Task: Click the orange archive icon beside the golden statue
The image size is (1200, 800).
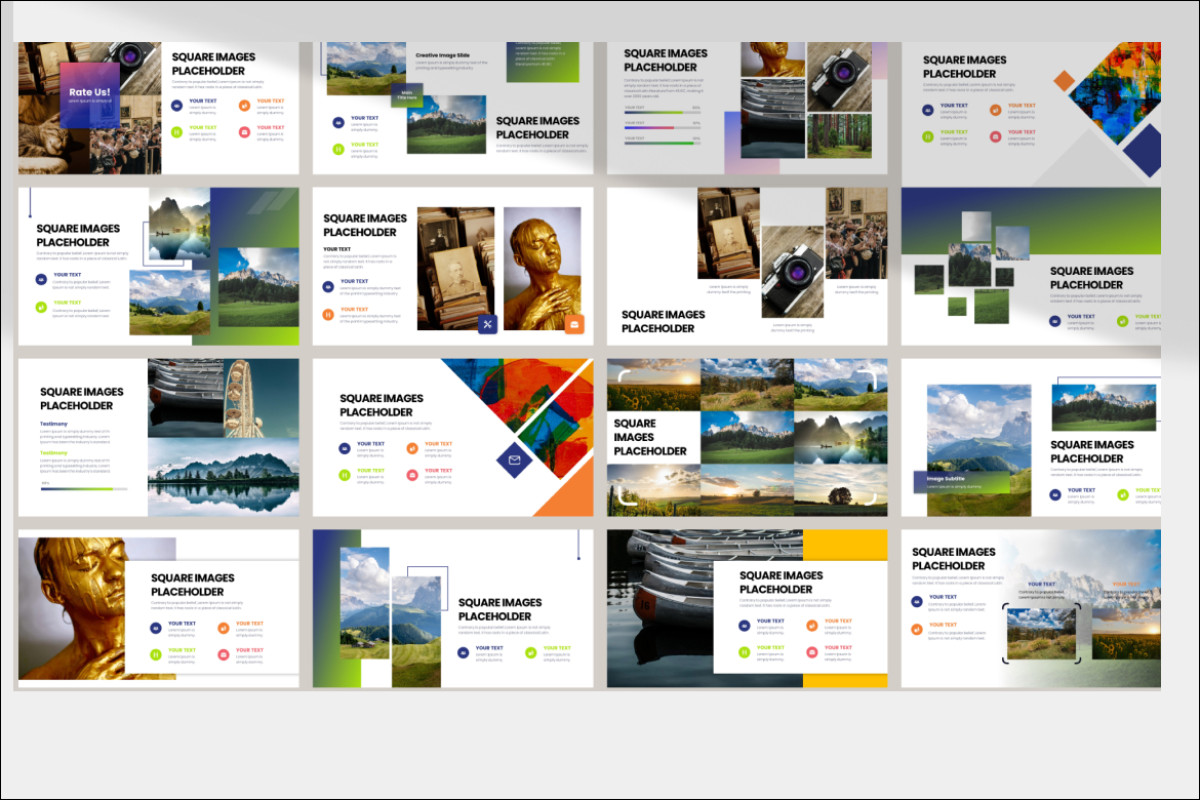Action: tap(575, 325)
